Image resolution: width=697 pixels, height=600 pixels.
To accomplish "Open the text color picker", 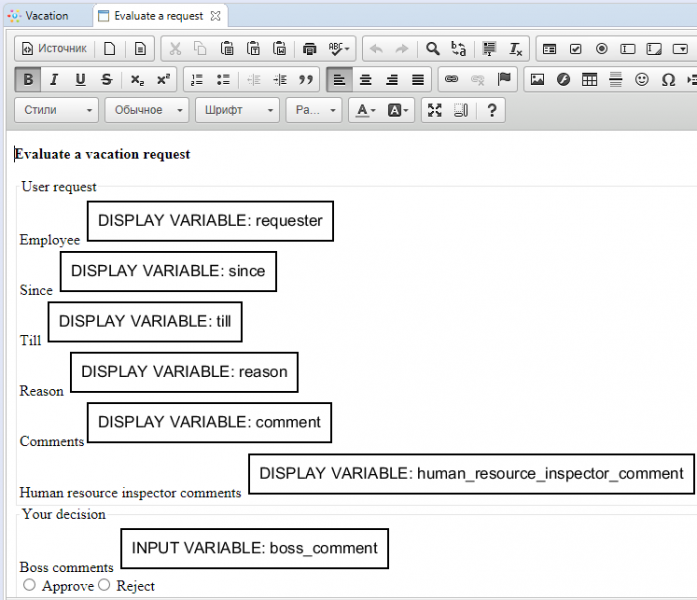I will tap(364, 111).
